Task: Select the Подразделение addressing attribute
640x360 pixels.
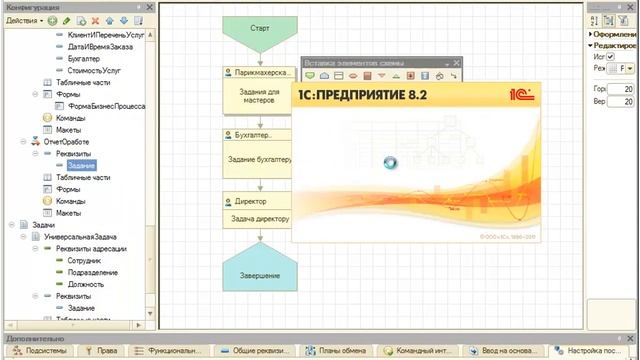Action: pyautogui.click(x=93, y=272)
